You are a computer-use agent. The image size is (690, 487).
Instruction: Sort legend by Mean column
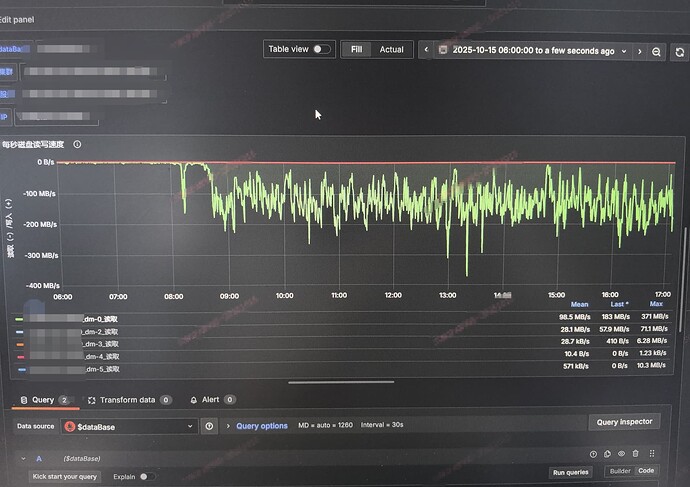[579, 304]
